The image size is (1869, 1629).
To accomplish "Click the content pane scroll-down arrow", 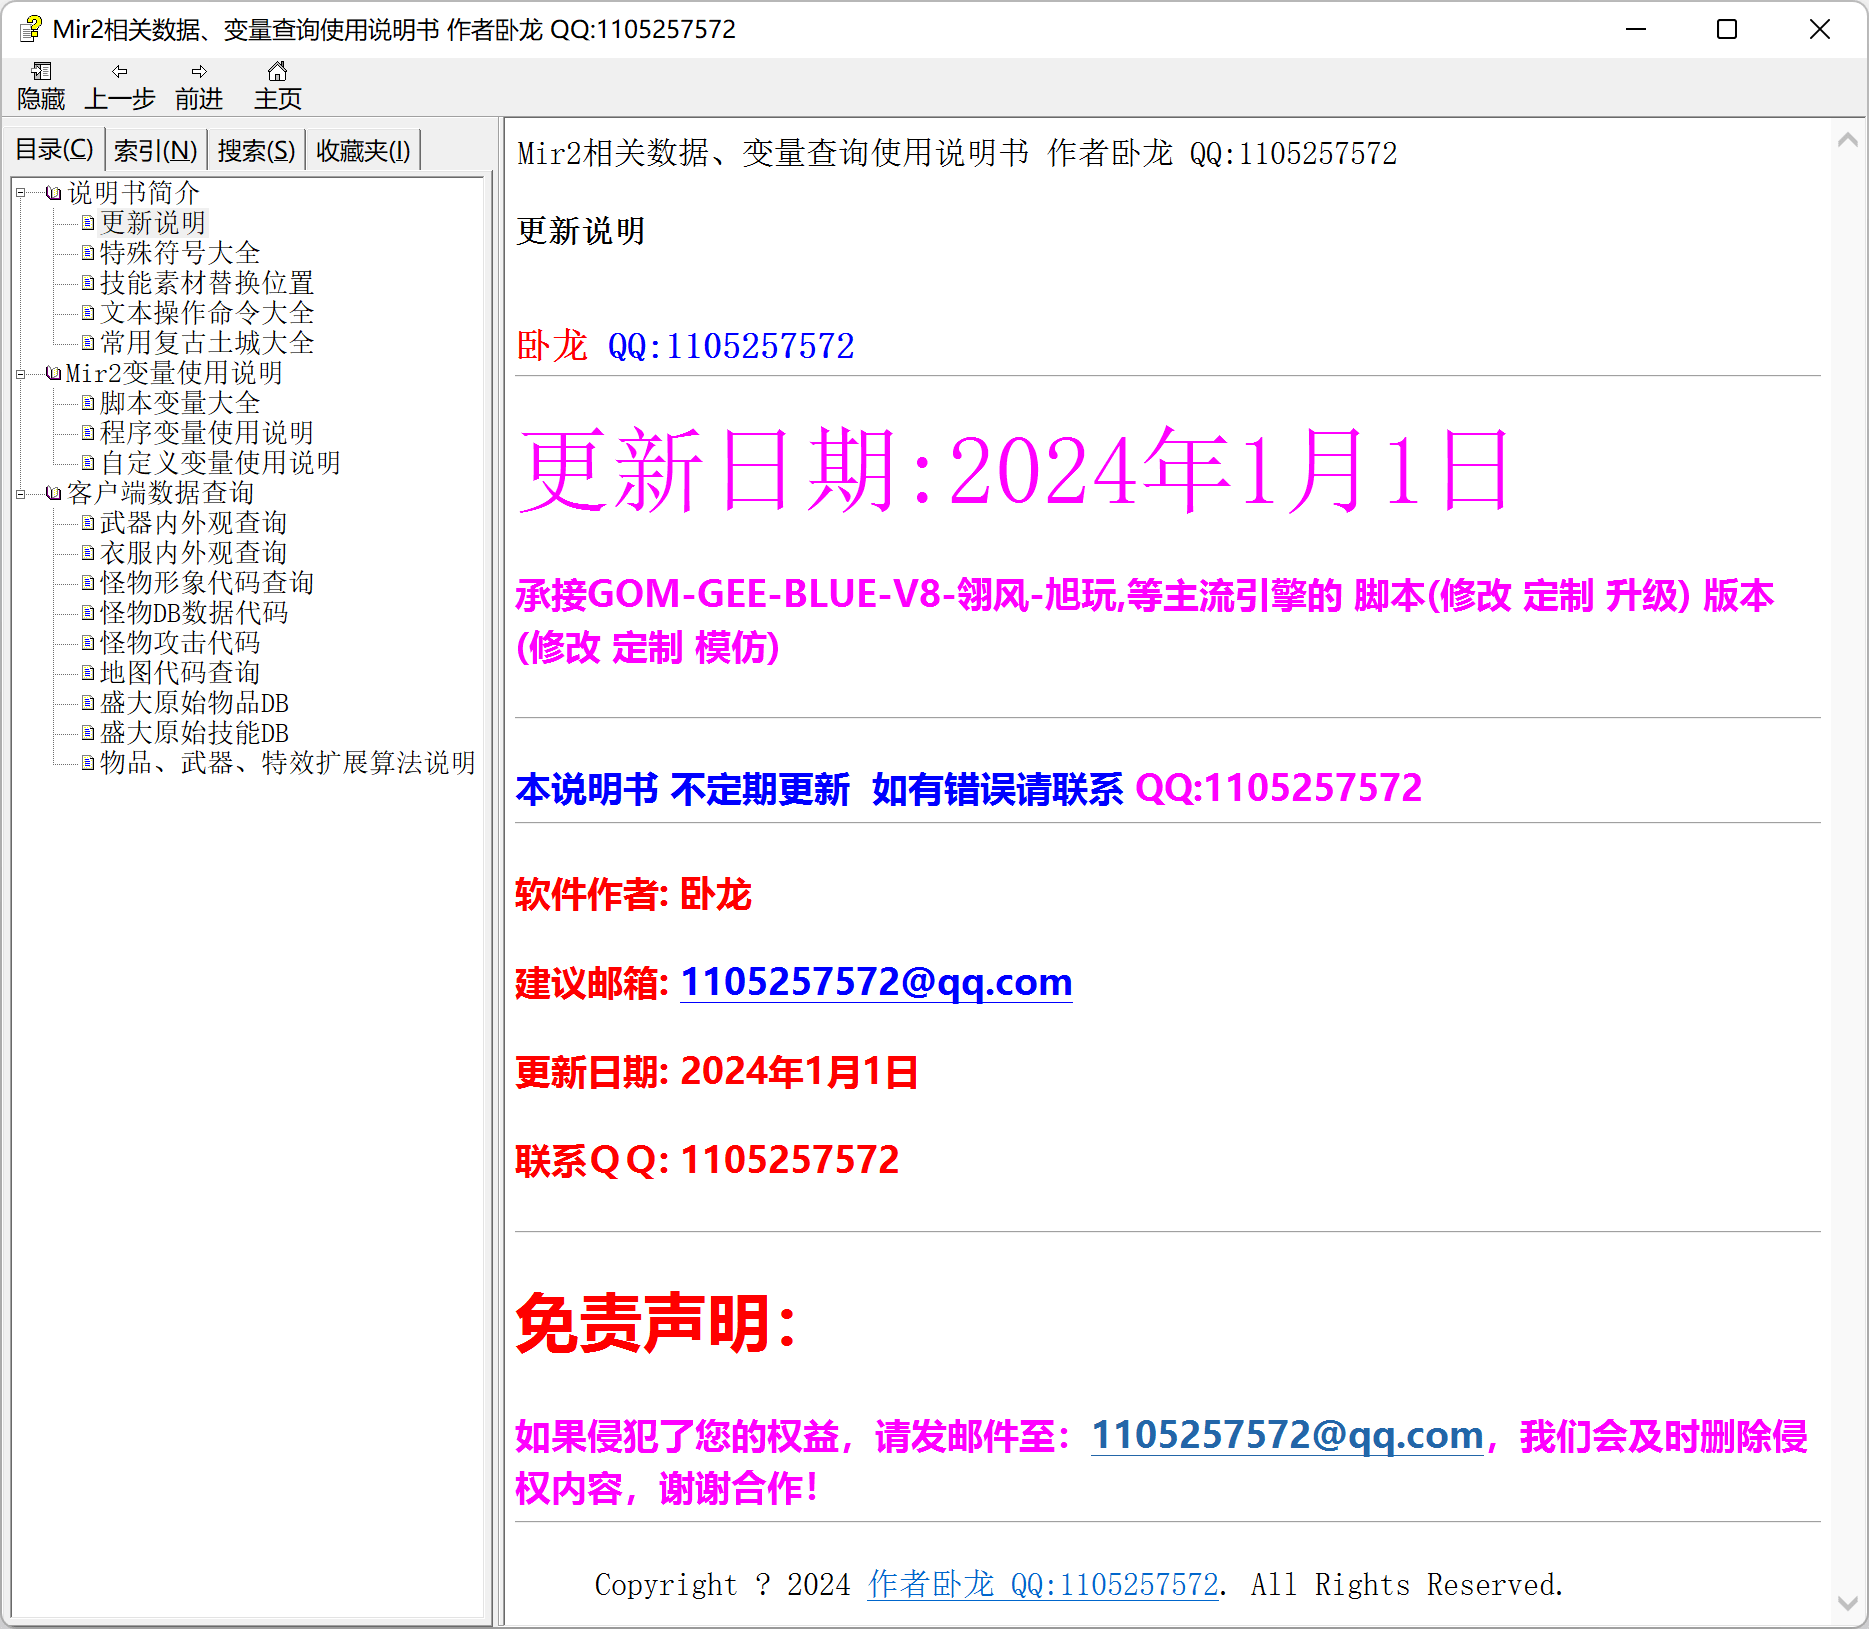I will [x=1848, y=1603].
